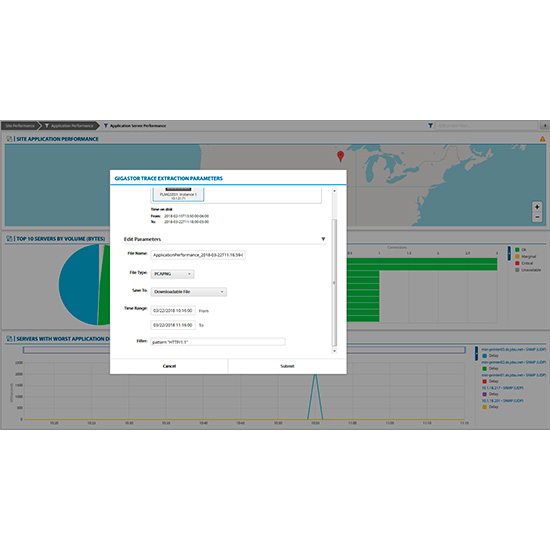Click the red map location pin
The height and width of the screenshot is (550, 550).
(340, 156)
